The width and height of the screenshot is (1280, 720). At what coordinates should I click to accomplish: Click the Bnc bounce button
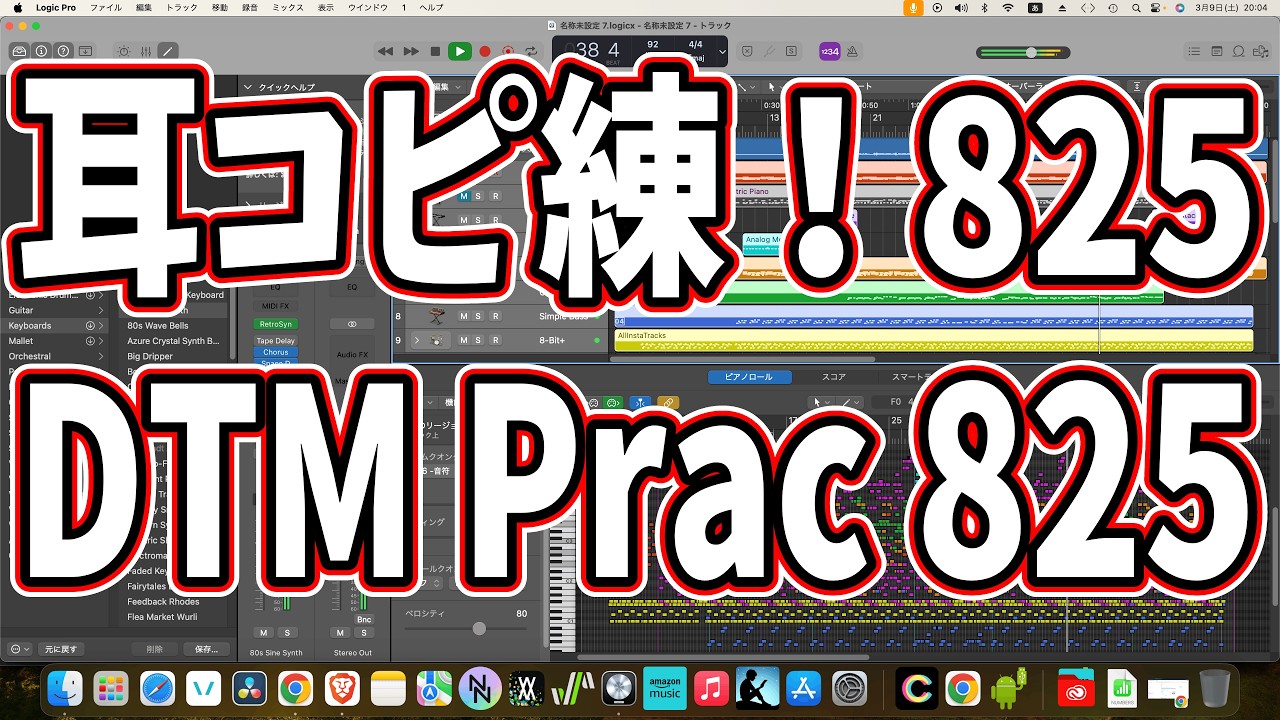coord(364,620)
